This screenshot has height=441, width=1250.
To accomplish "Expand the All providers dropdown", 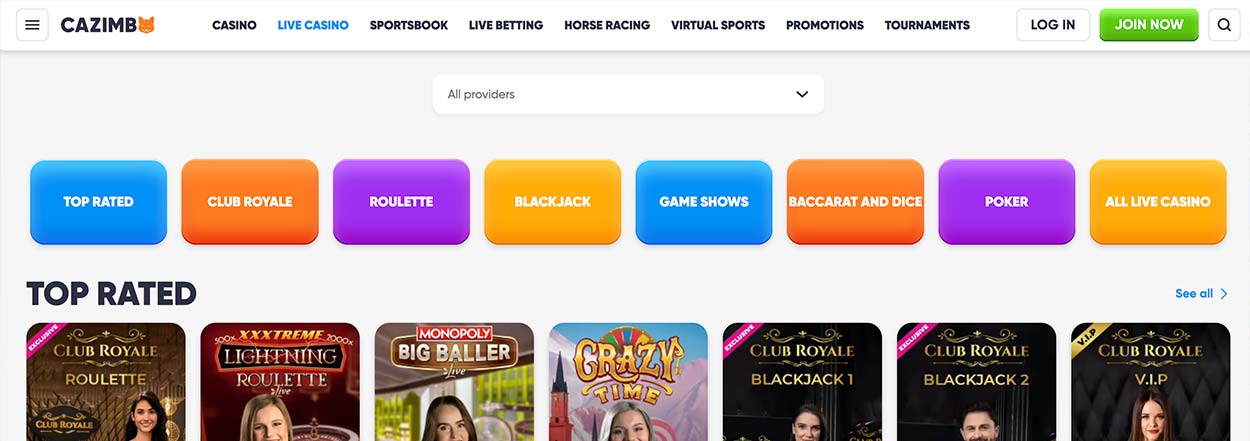I will (x=628, y=94).
